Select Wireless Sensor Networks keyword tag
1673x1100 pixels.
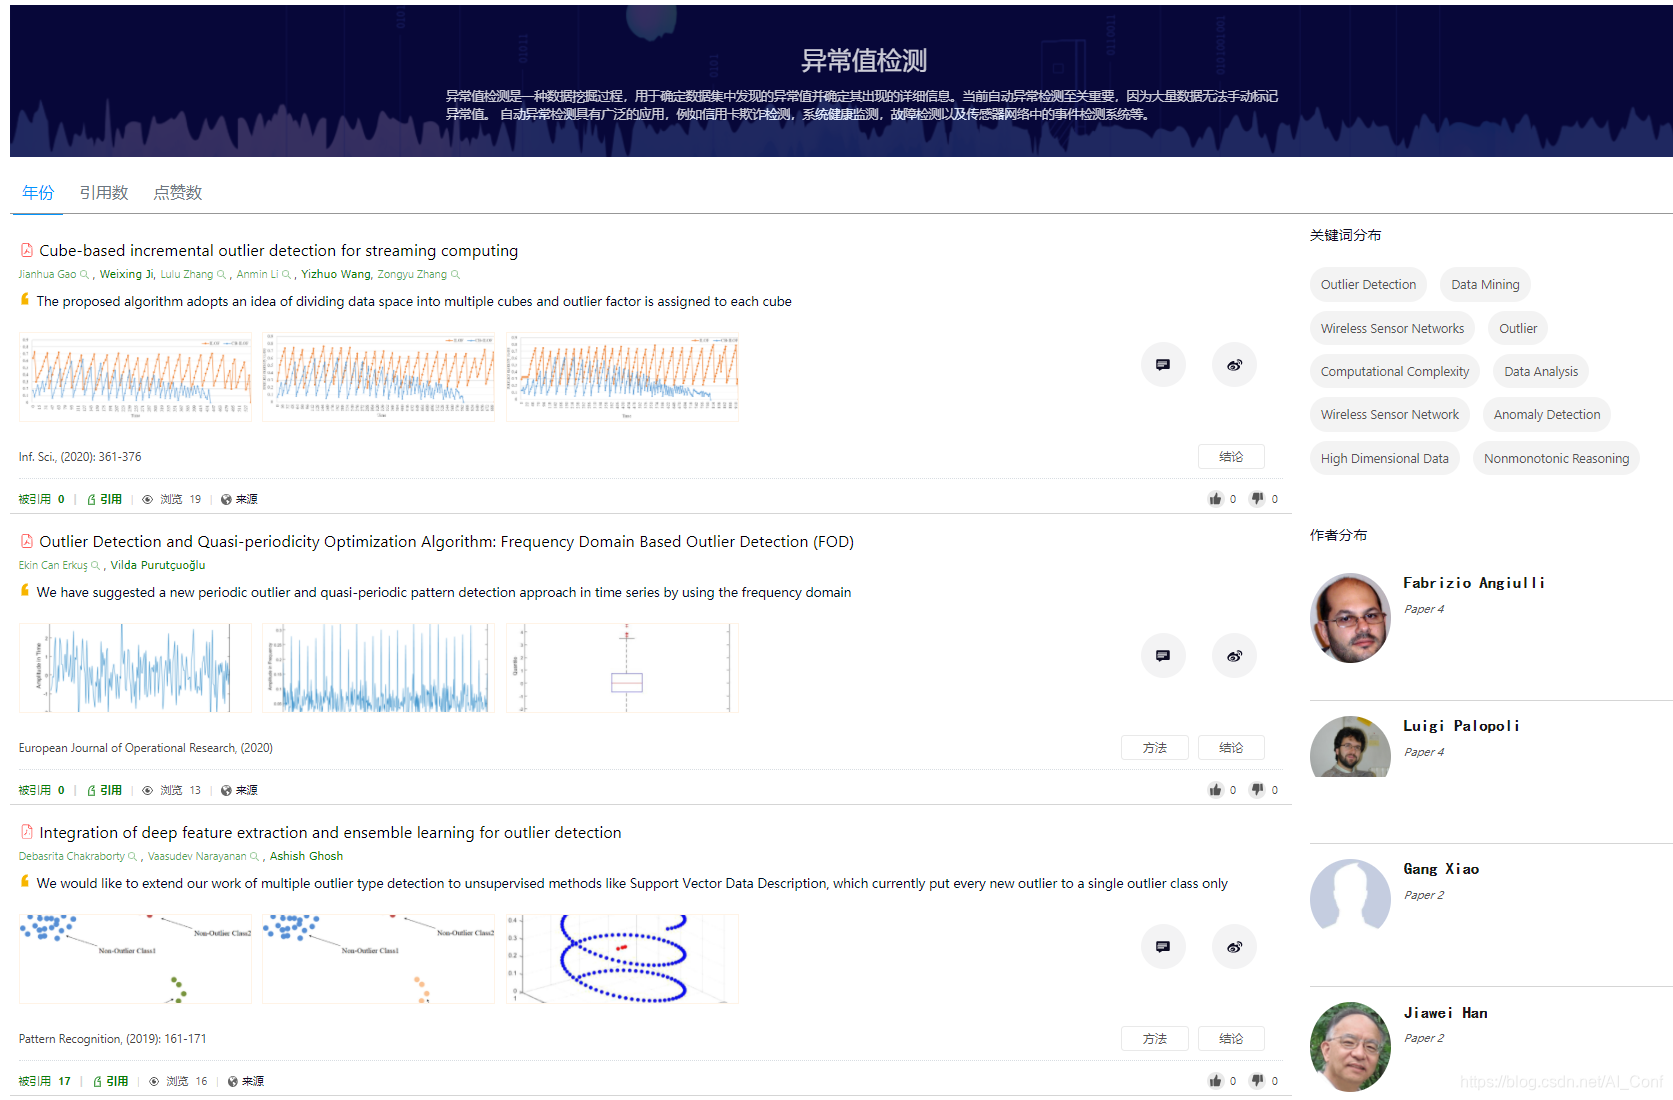[x=1392, y=329]
